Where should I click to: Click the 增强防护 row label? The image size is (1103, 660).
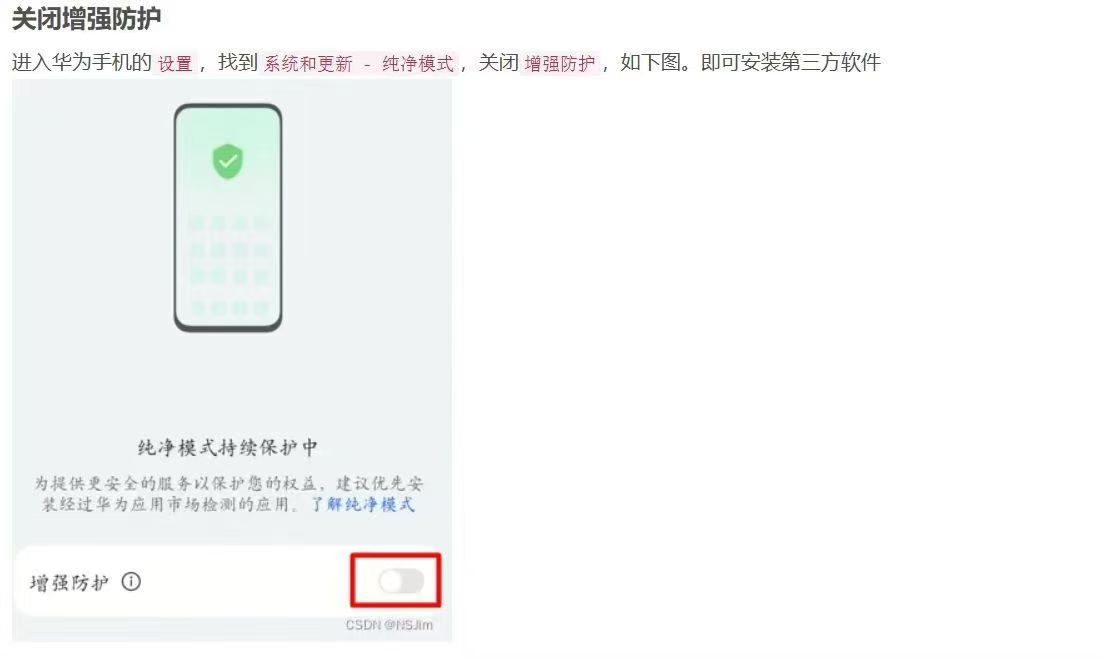[x=69, y=582]
